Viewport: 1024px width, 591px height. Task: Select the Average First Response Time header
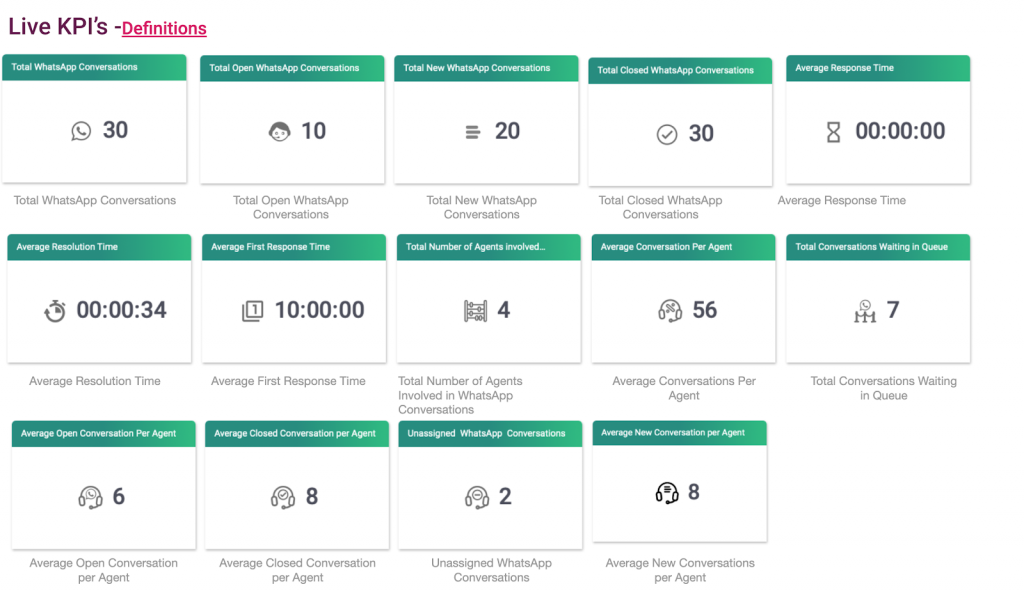(x=294, y=247)
